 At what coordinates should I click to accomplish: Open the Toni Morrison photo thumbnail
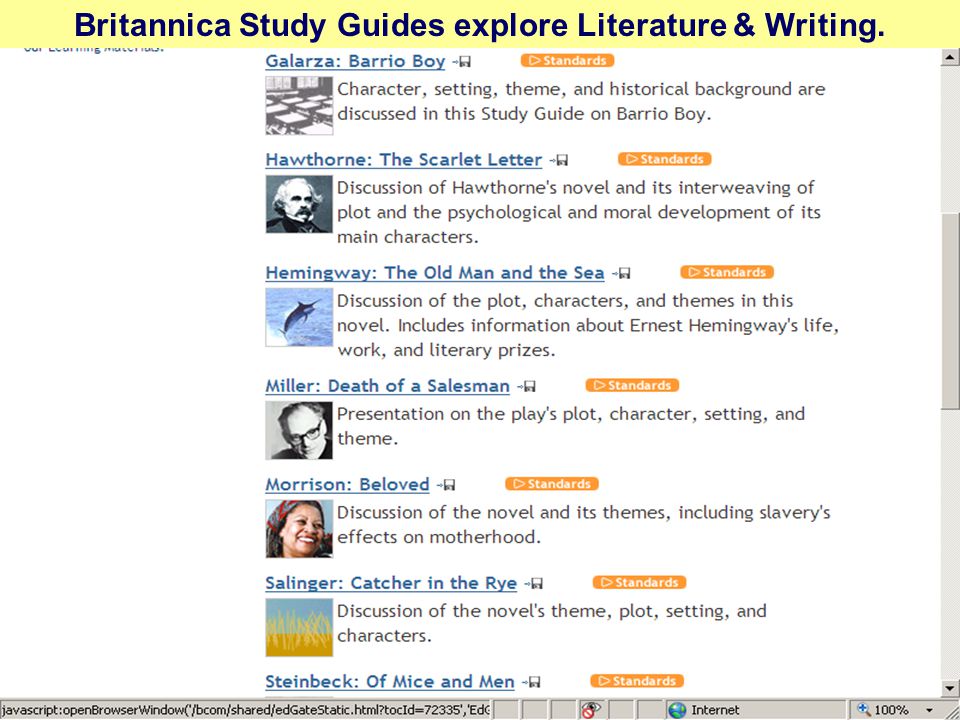[x=299, y=529]
